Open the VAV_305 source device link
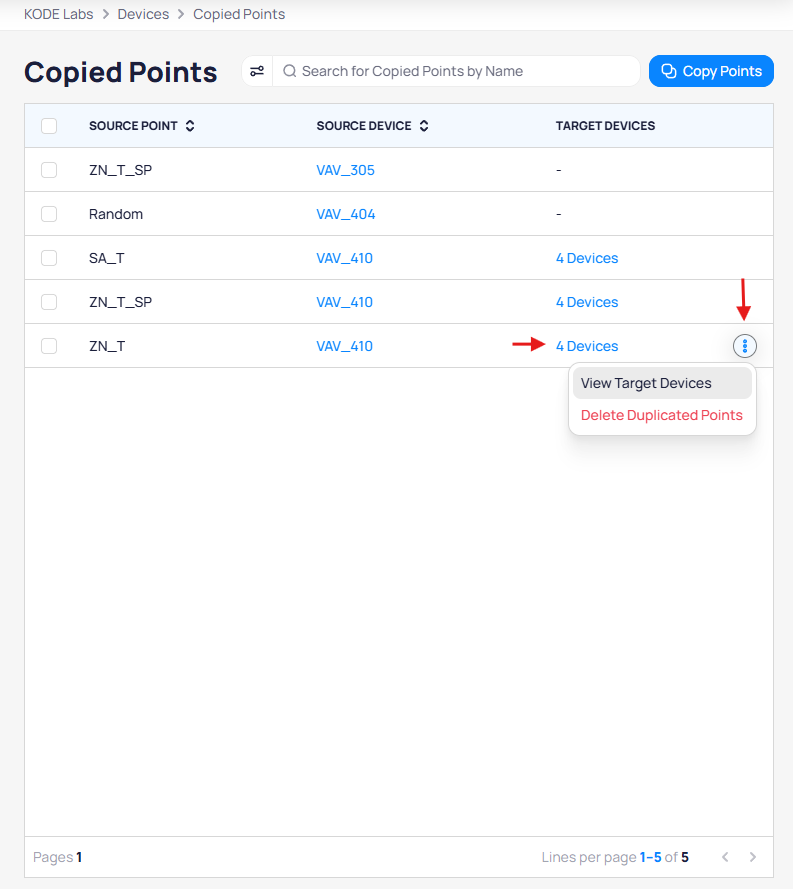The width and height of the screenshot is (793, 889). click(x=345, y=170)
